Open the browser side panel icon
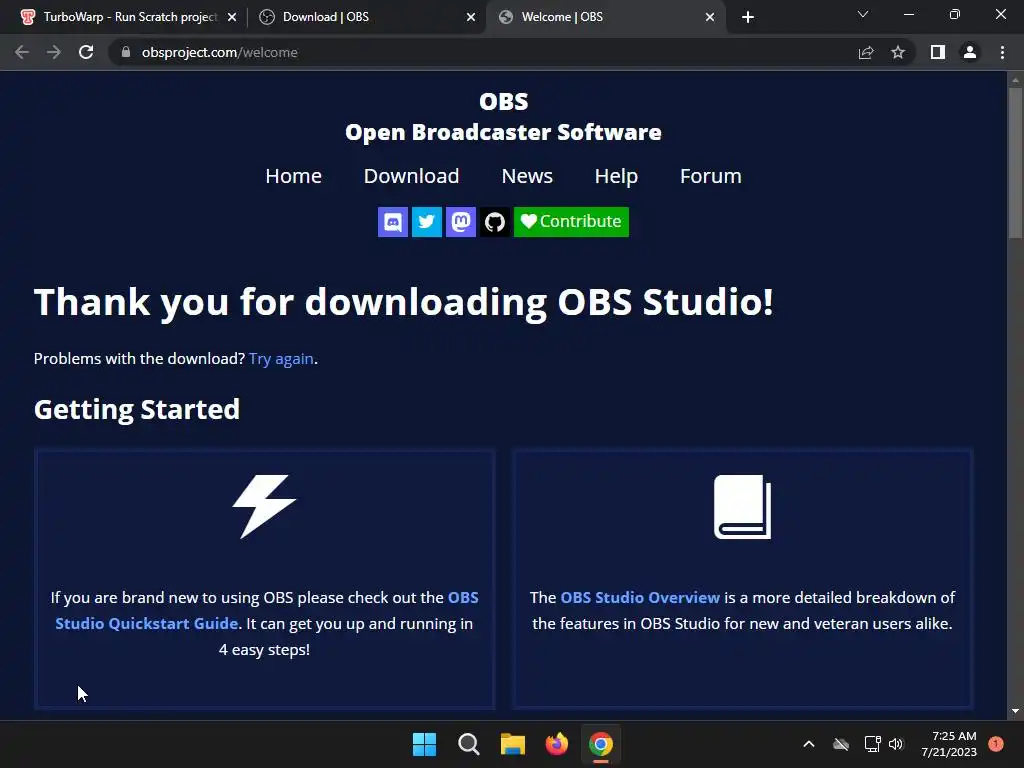Image resolution: width=1024 pixels, height=768 pixels. tap(938, 52)
